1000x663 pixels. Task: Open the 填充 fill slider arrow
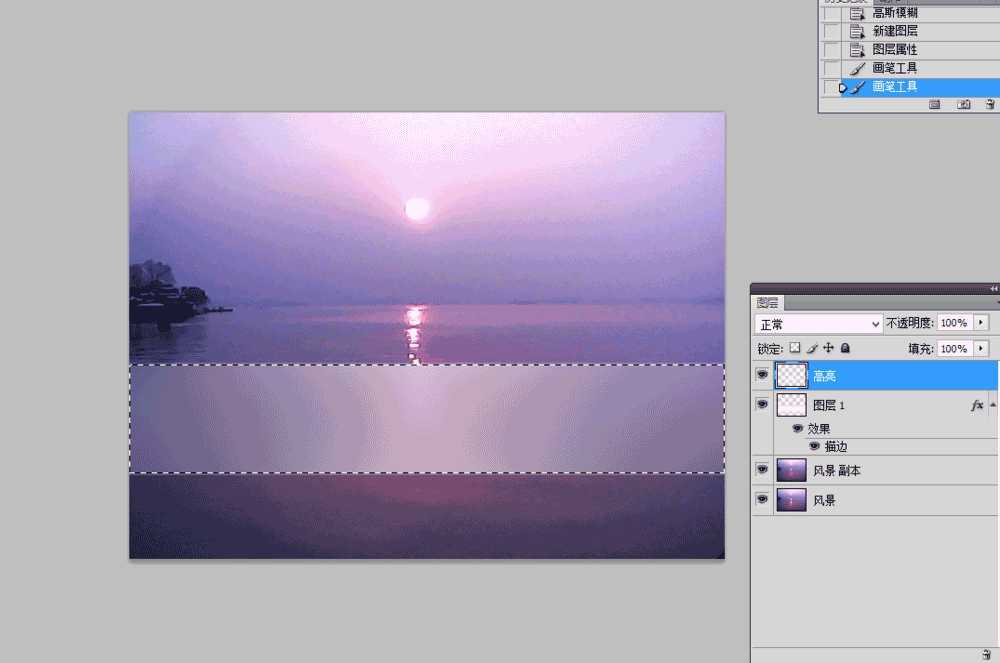(x=982, y=348)
